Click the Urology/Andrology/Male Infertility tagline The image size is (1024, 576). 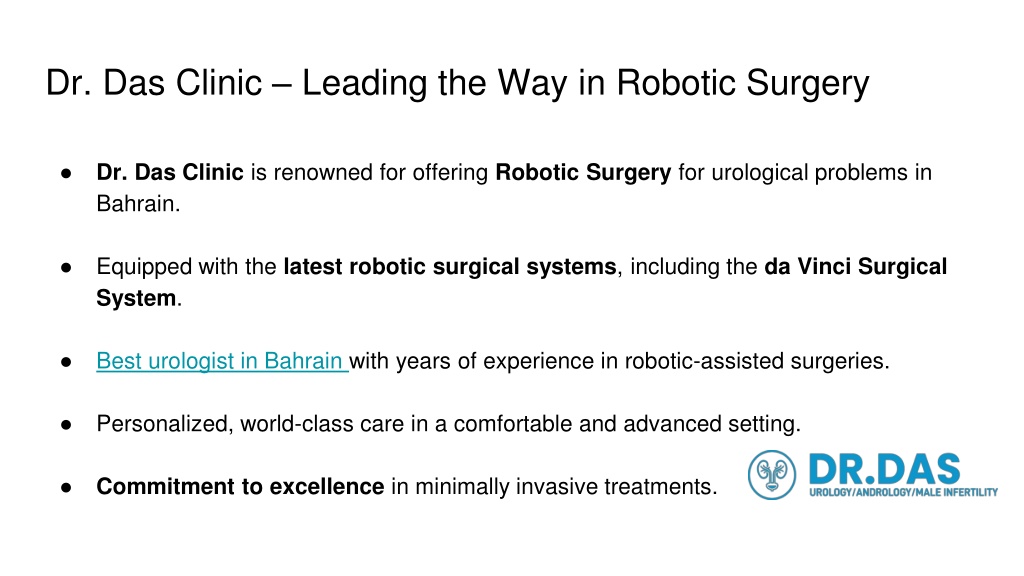pos(903,492)
